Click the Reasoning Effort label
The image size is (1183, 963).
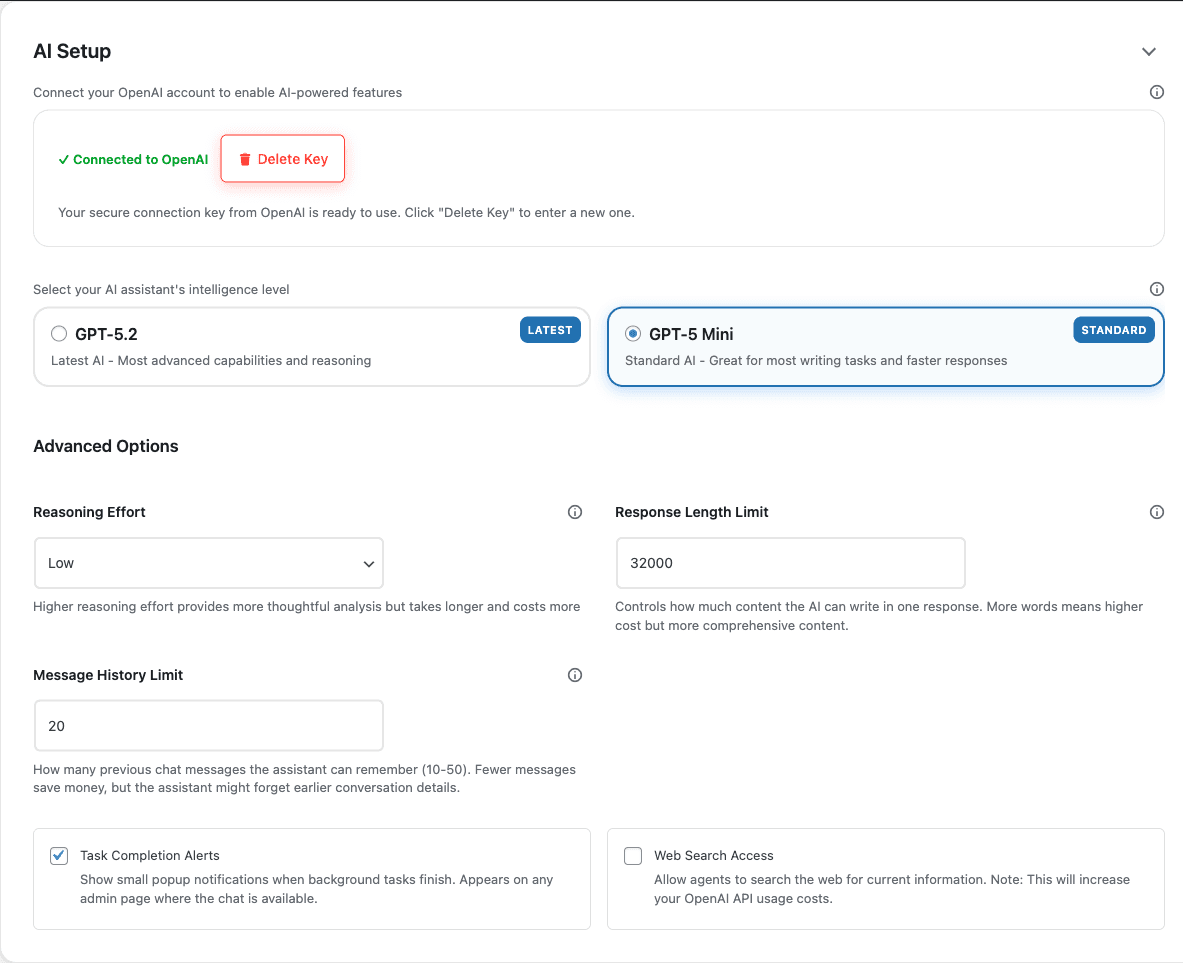pyautogui.click(x=89, y=512)
